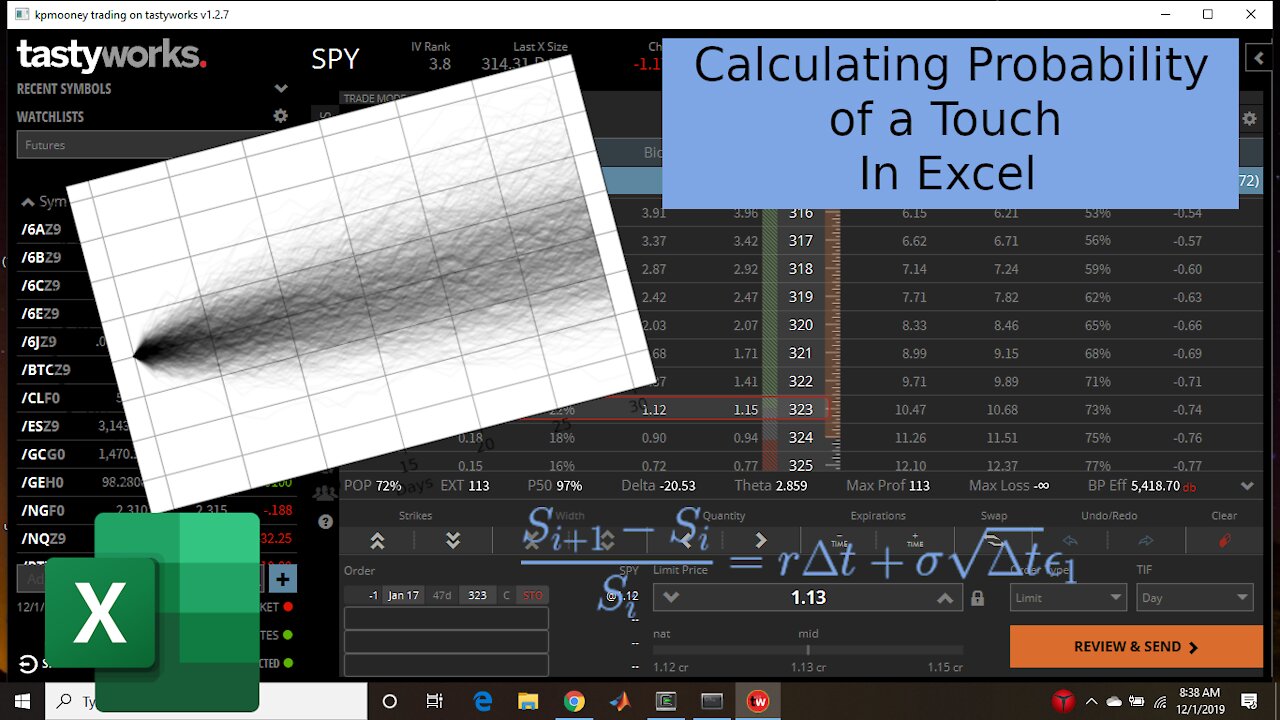The image size is (1280, 720).
Task: Increase quantity with right arrow
Action: point(761,540)
